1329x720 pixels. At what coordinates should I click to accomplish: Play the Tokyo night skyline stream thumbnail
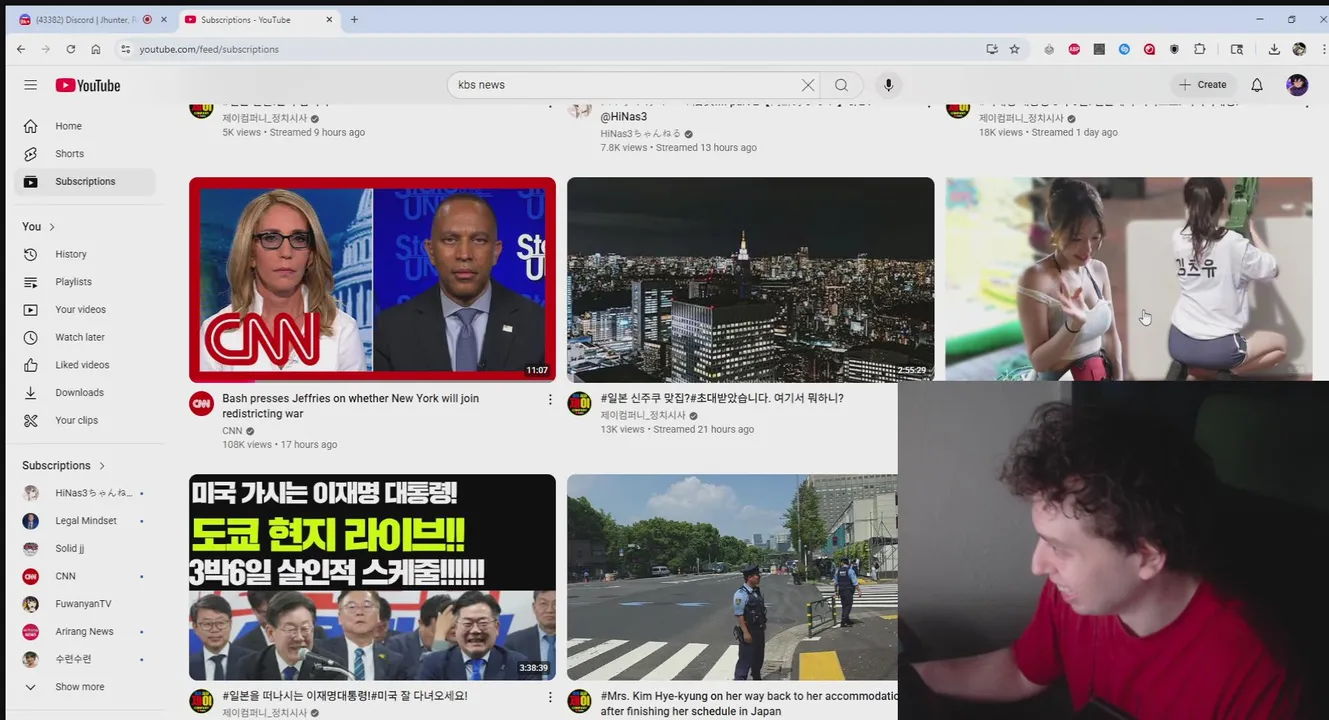750,280
